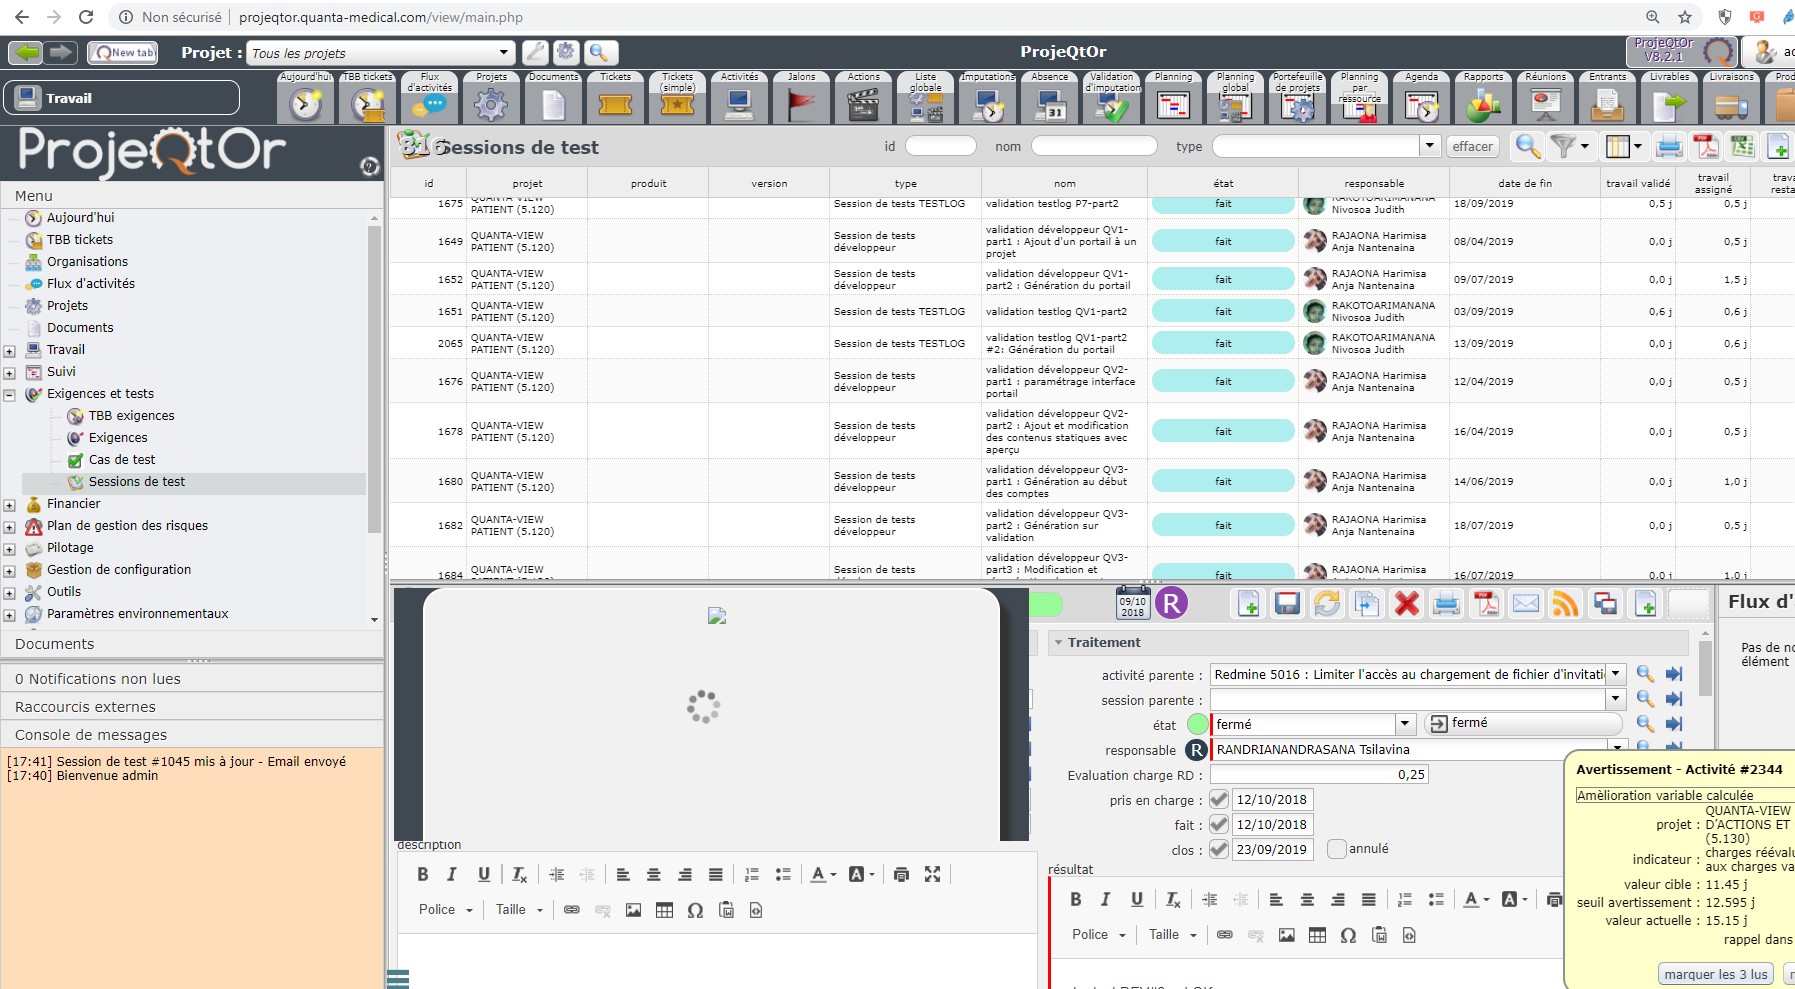Screen dimensions: 1795x989
Task: Insert a table in the description editor
Action: 664,910
